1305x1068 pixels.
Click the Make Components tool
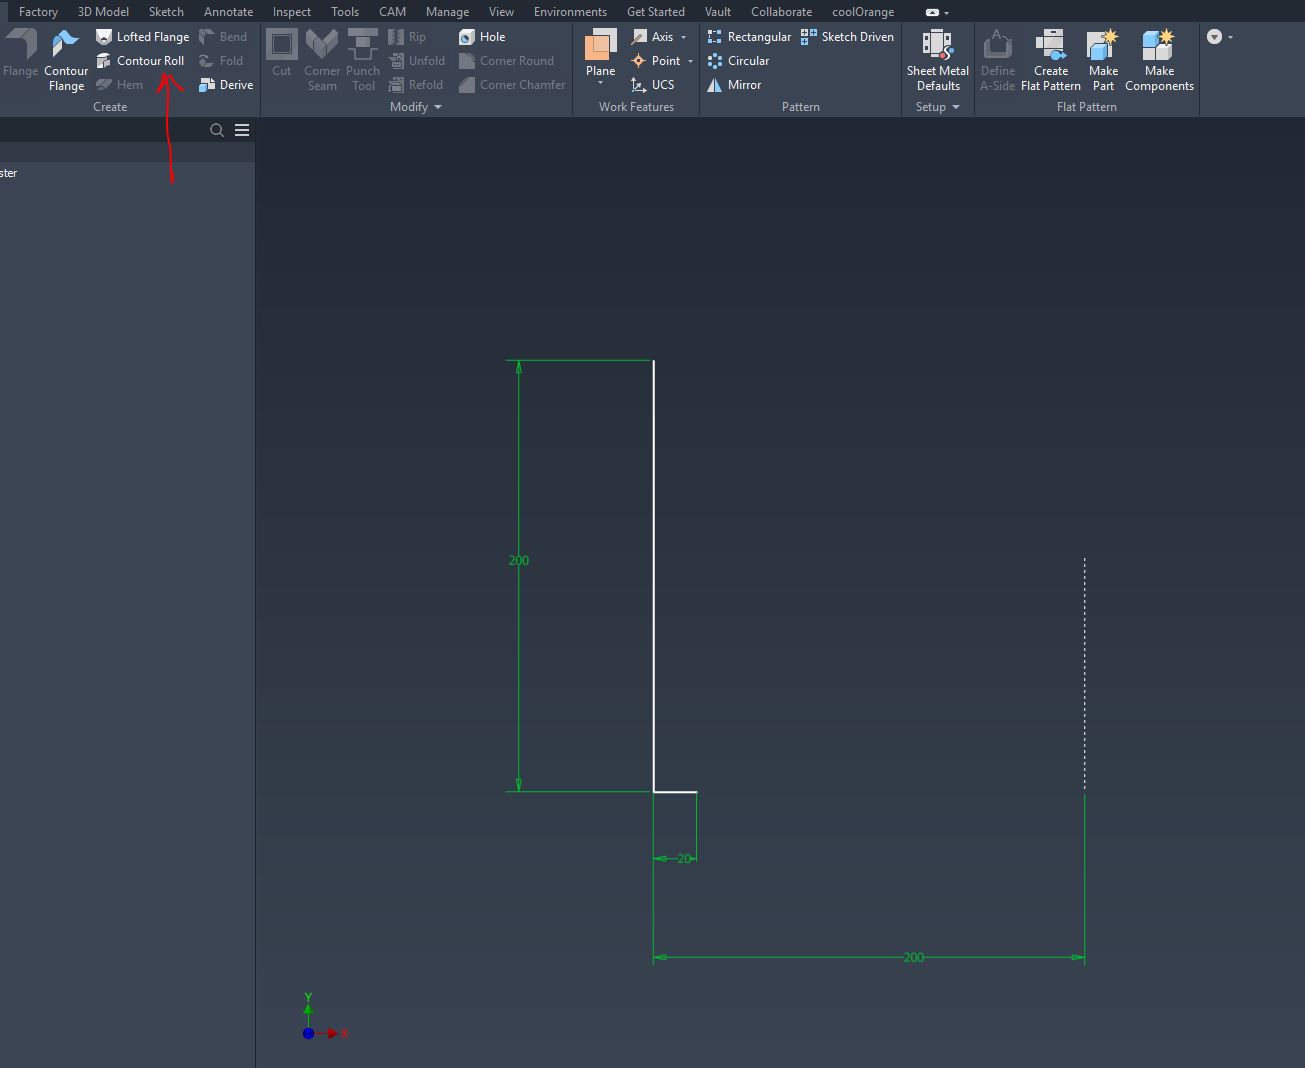(1159, 60)
